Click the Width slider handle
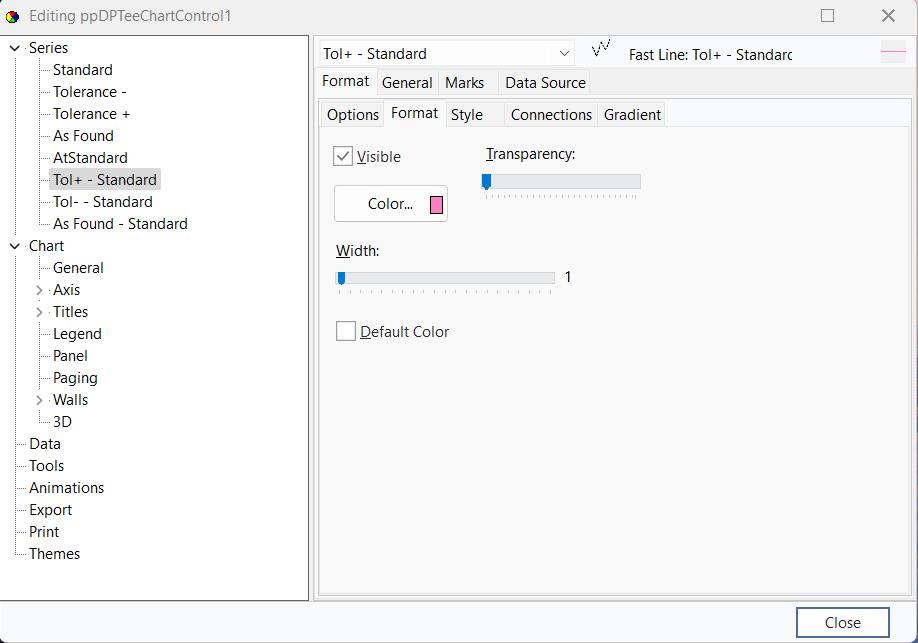Image resolution: width=918 pixels, height=643 pixels. [341, 278]
